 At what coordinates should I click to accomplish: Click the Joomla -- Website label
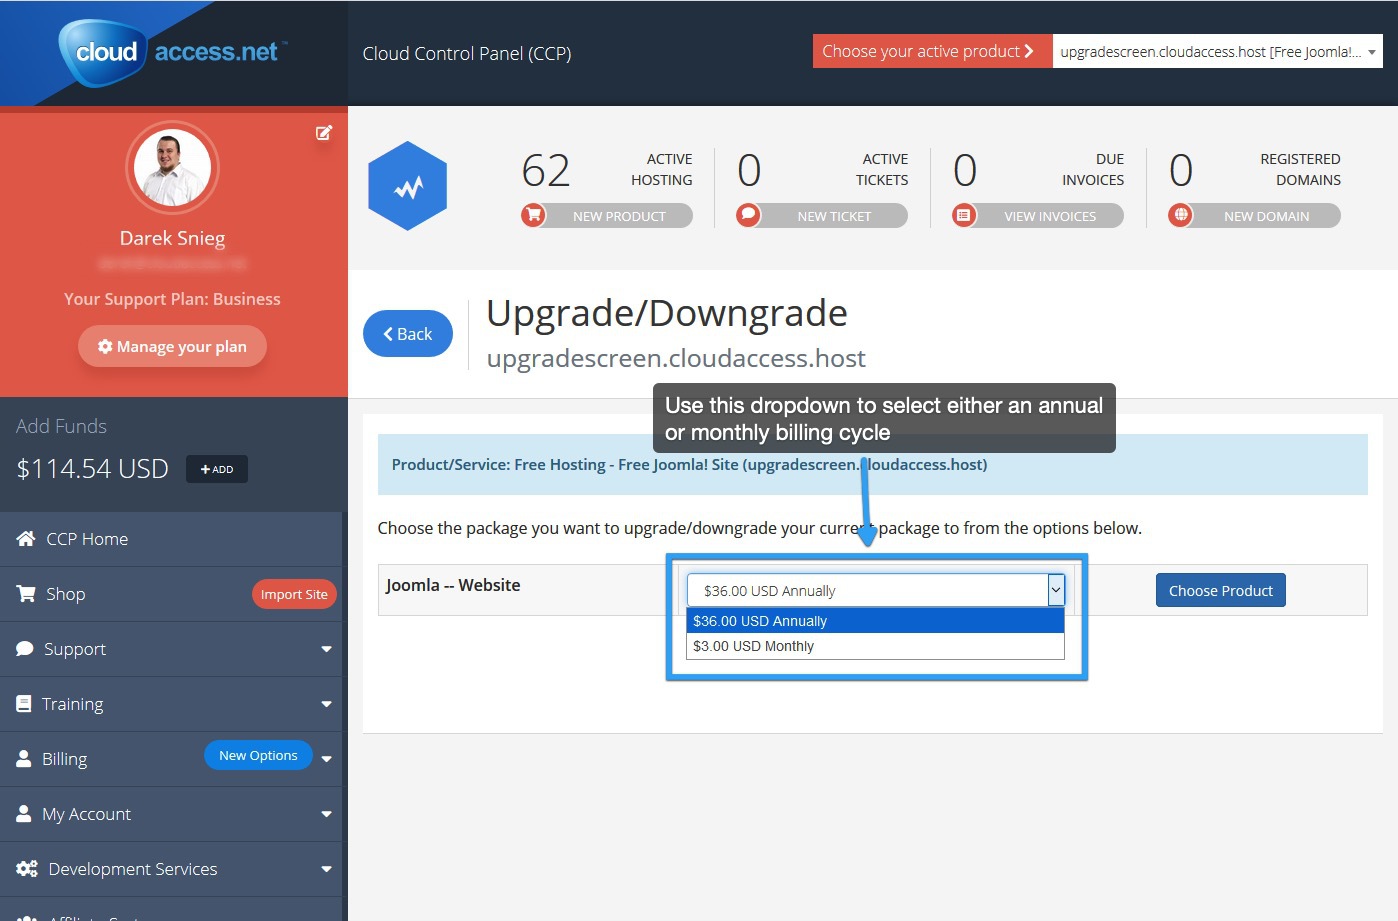(453, 585)
